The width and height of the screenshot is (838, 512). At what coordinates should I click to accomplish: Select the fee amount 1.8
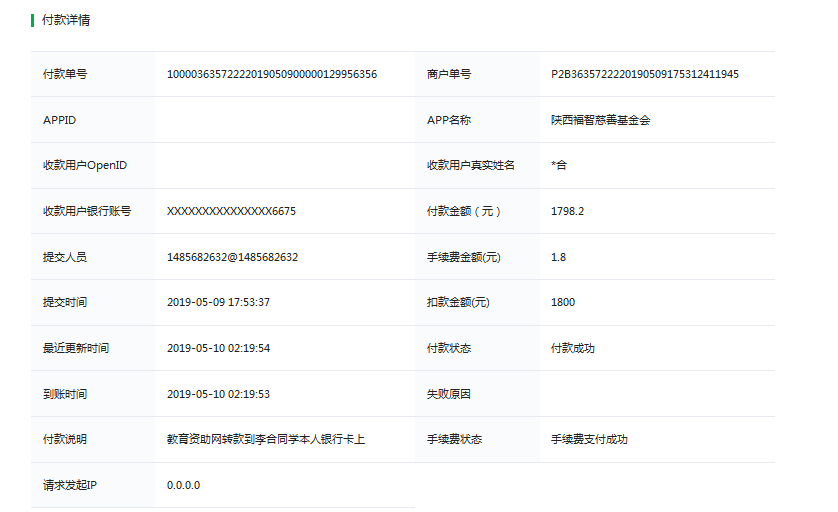tap(558, 257)
